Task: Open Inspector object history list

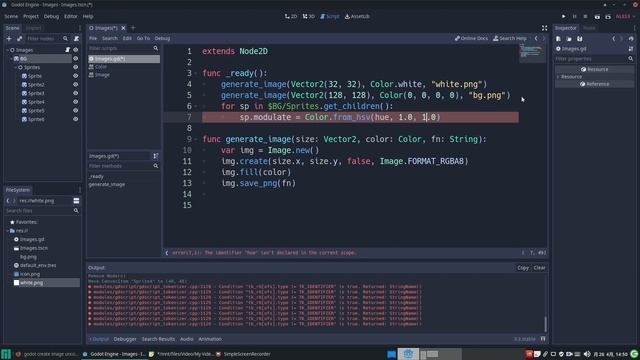Action: click(631, 39)
